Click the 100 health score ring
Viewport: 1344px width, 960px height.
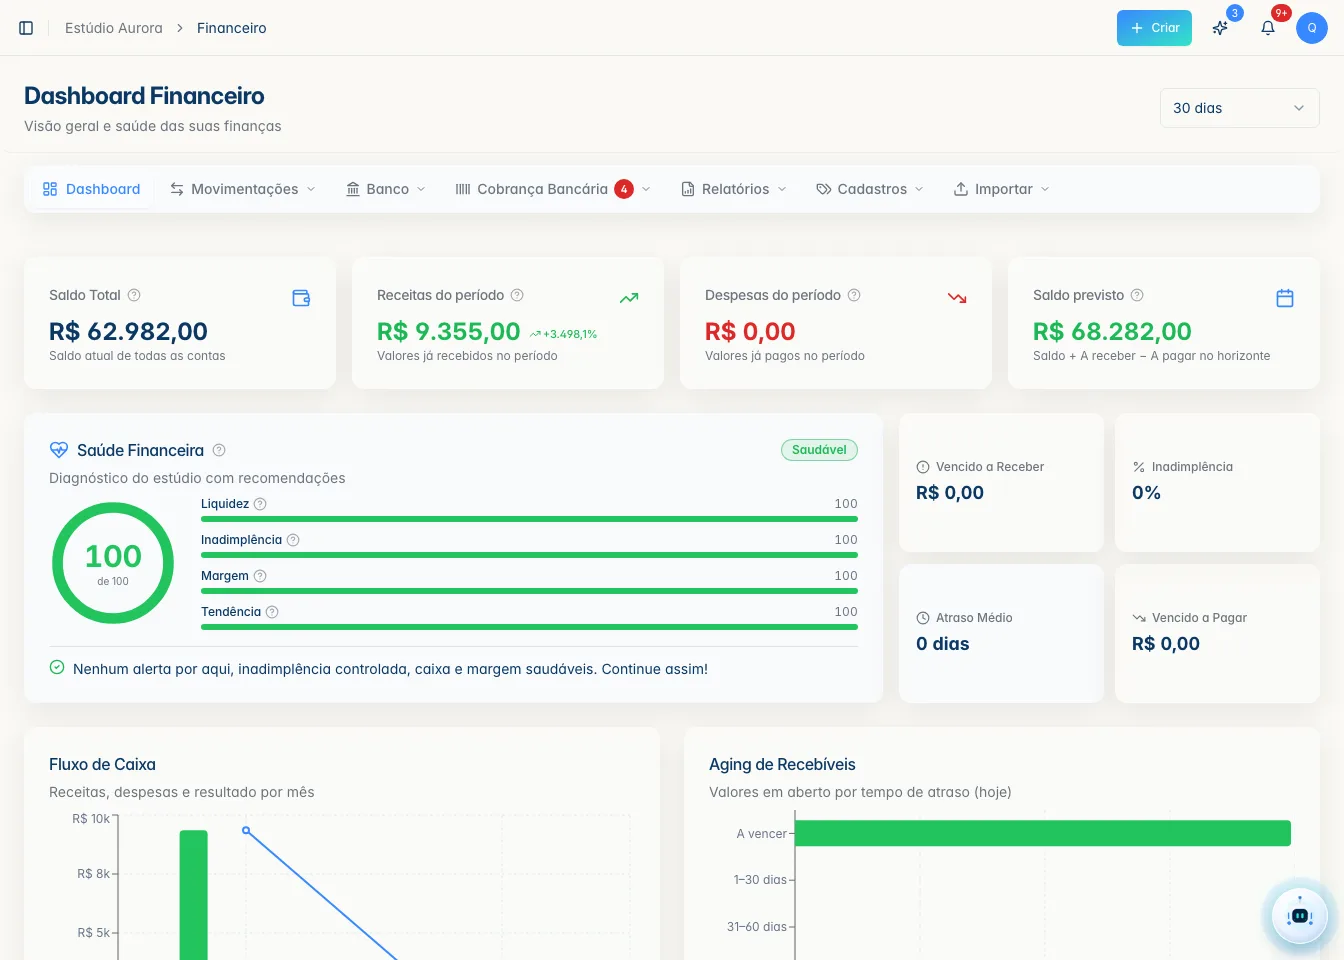(113, 563)
